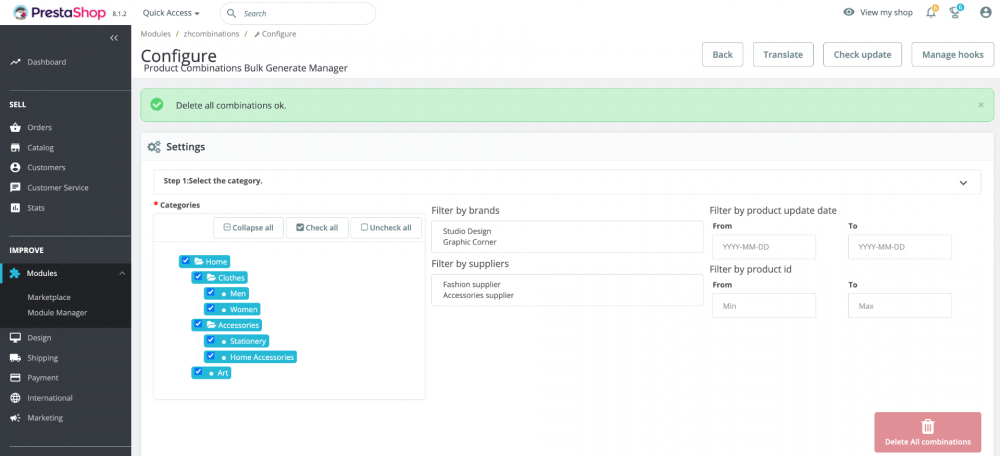Click product id Max field
The width and height of the screenshot is (1000, 456).
tap(900, 305)
